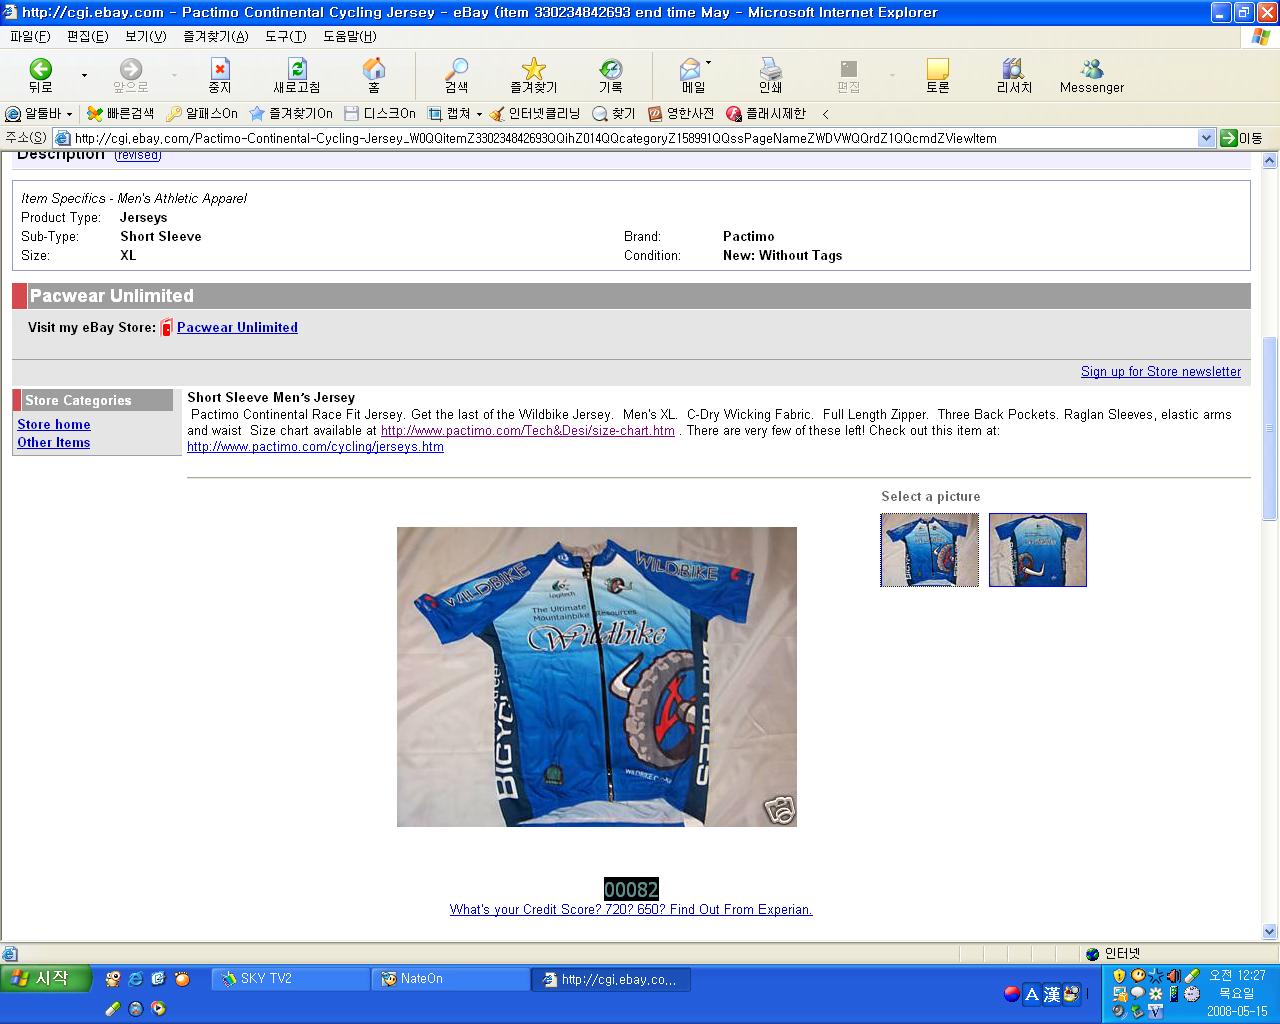Click the eBay taskbar window button

click(x=611, y=979)
